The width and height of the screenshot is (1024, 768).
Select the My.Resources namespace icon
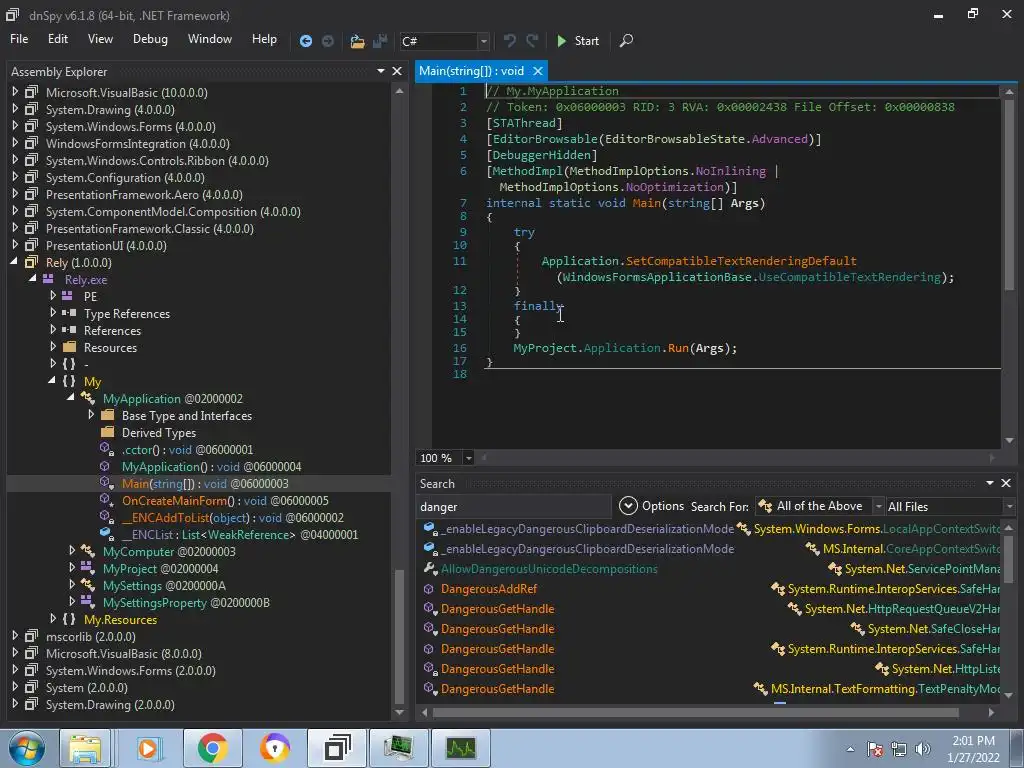tap(69, 618)
